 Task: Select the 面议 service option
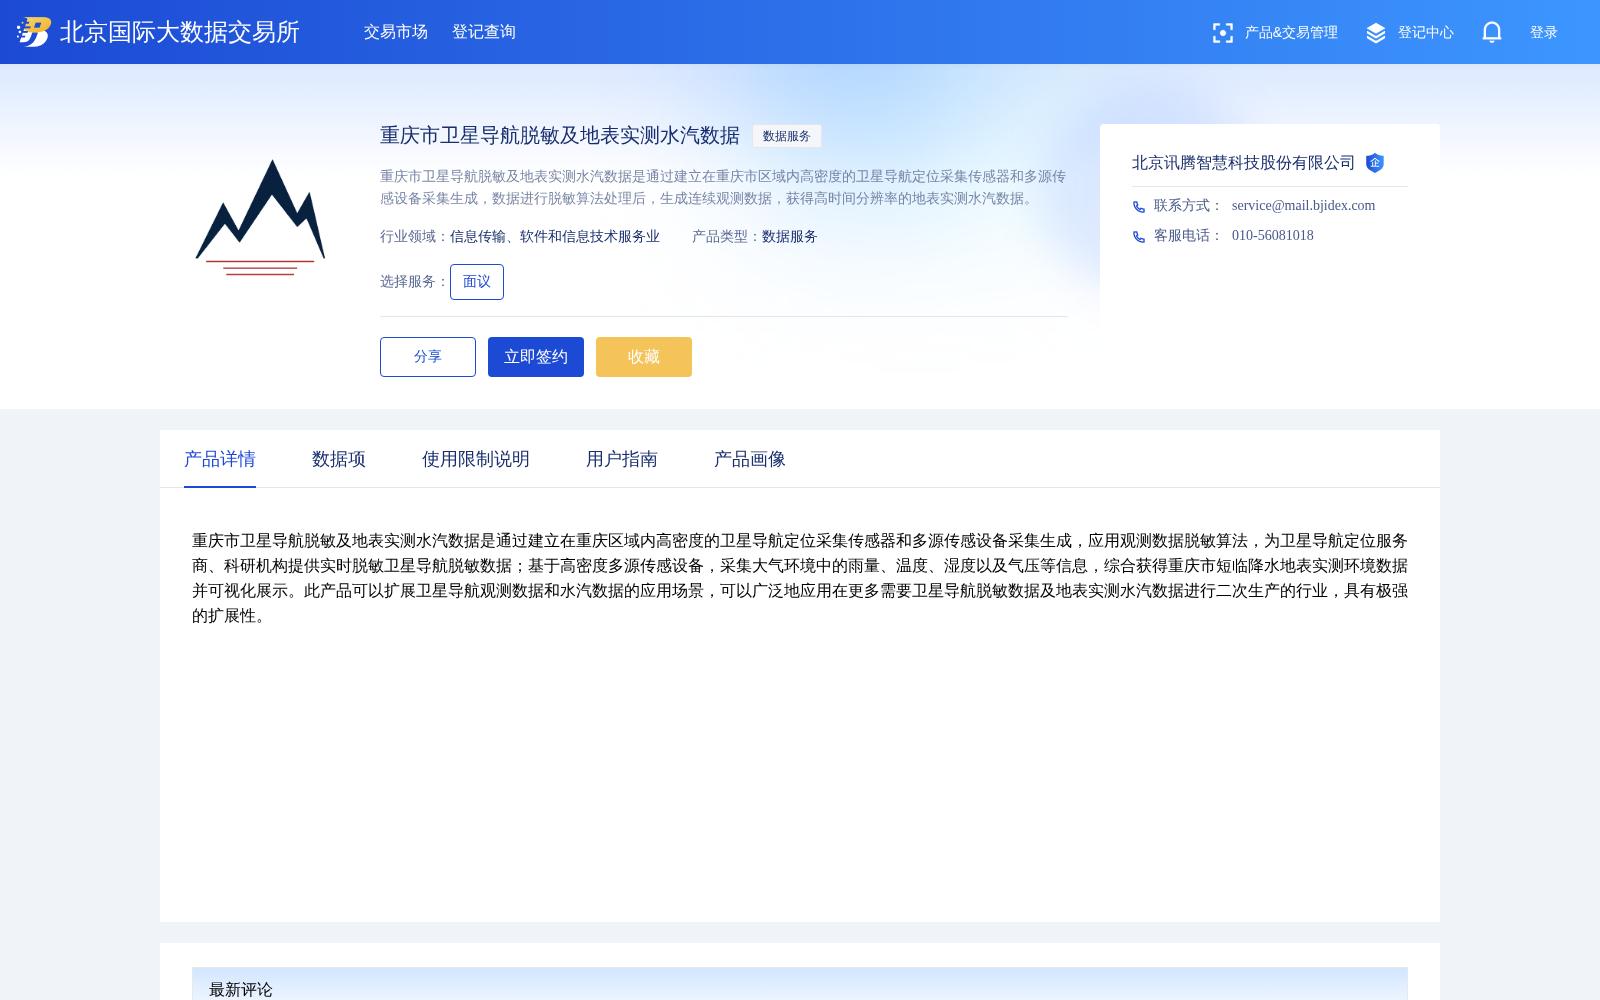[477, 282]
